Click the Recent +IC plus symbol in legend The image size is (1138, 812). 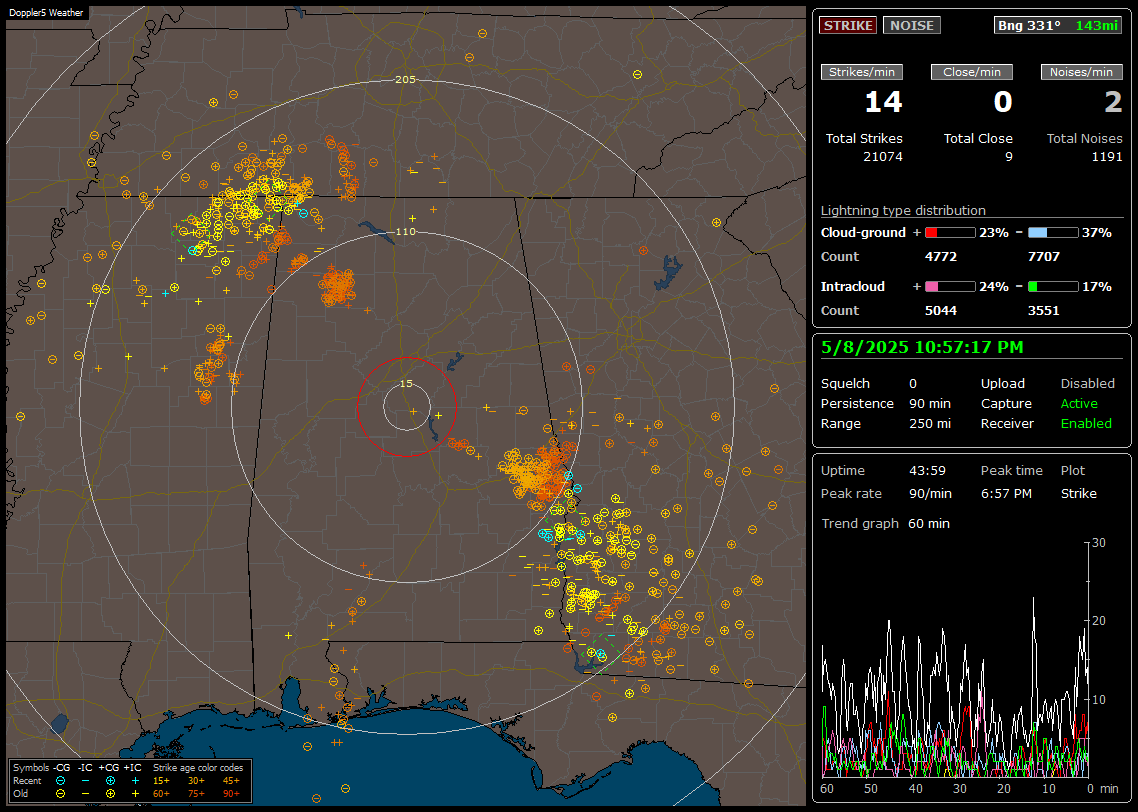pyautogui.click(x=135, y=781)
